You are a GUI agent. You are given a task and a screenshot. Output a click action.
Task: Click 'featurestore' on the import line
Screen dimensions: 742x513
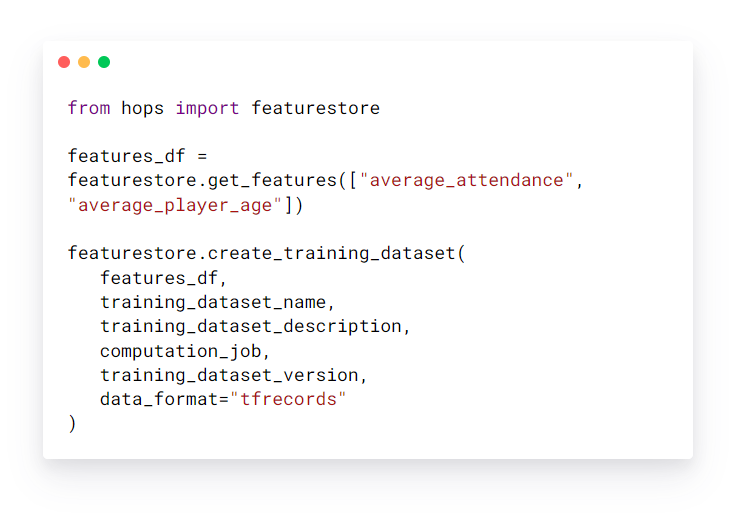315,108
